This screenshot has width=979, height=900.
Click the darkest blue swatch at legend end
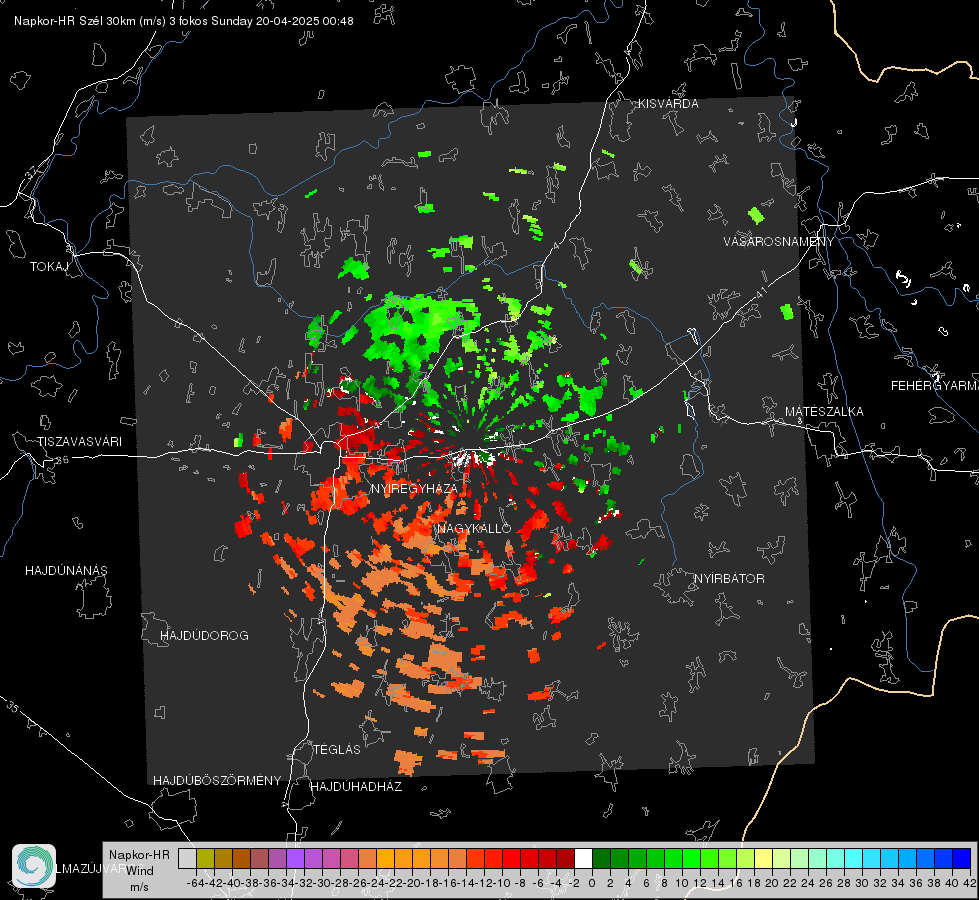click(962, 859)
